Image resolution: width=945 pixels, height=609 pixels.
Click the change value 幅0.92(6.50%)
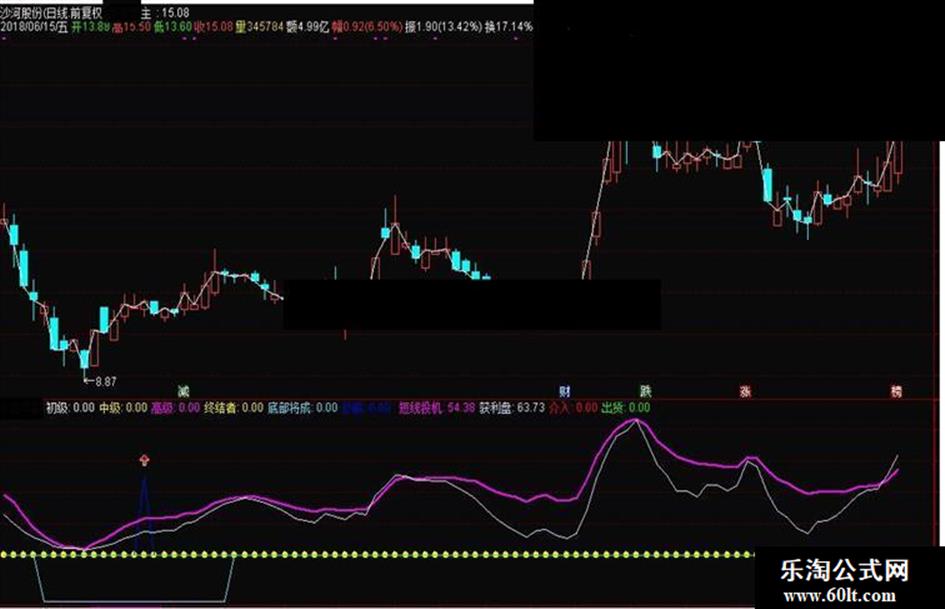pyautogui.click(x=366, y=27)
